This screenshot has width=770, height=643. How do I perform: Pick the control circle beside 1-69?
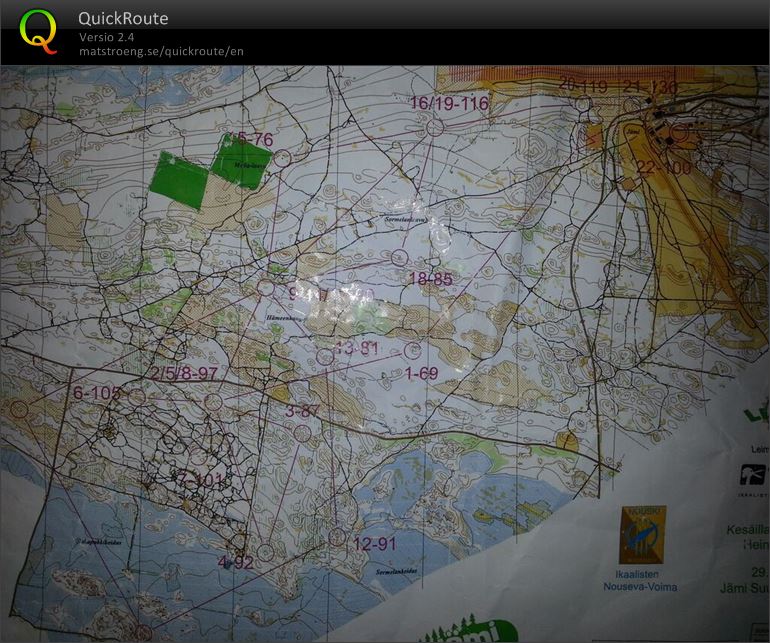pos(413,350)
